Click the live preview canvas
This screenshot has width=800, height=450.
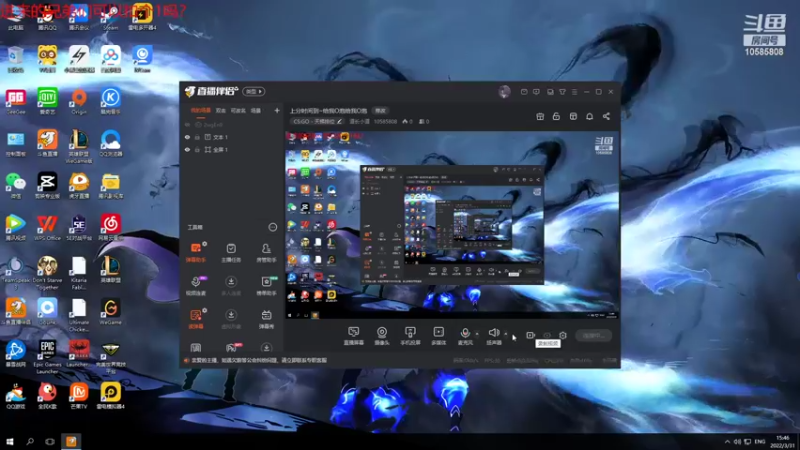[452, 225]
